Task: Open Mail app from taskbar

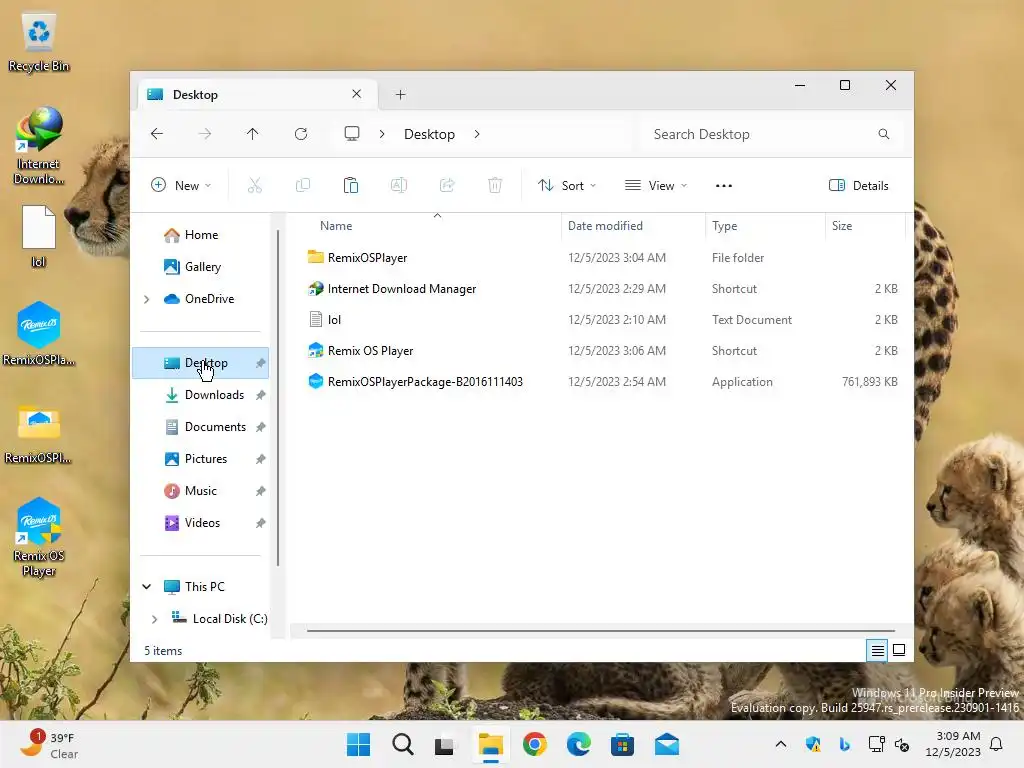Action: click(x=667, y=744)
